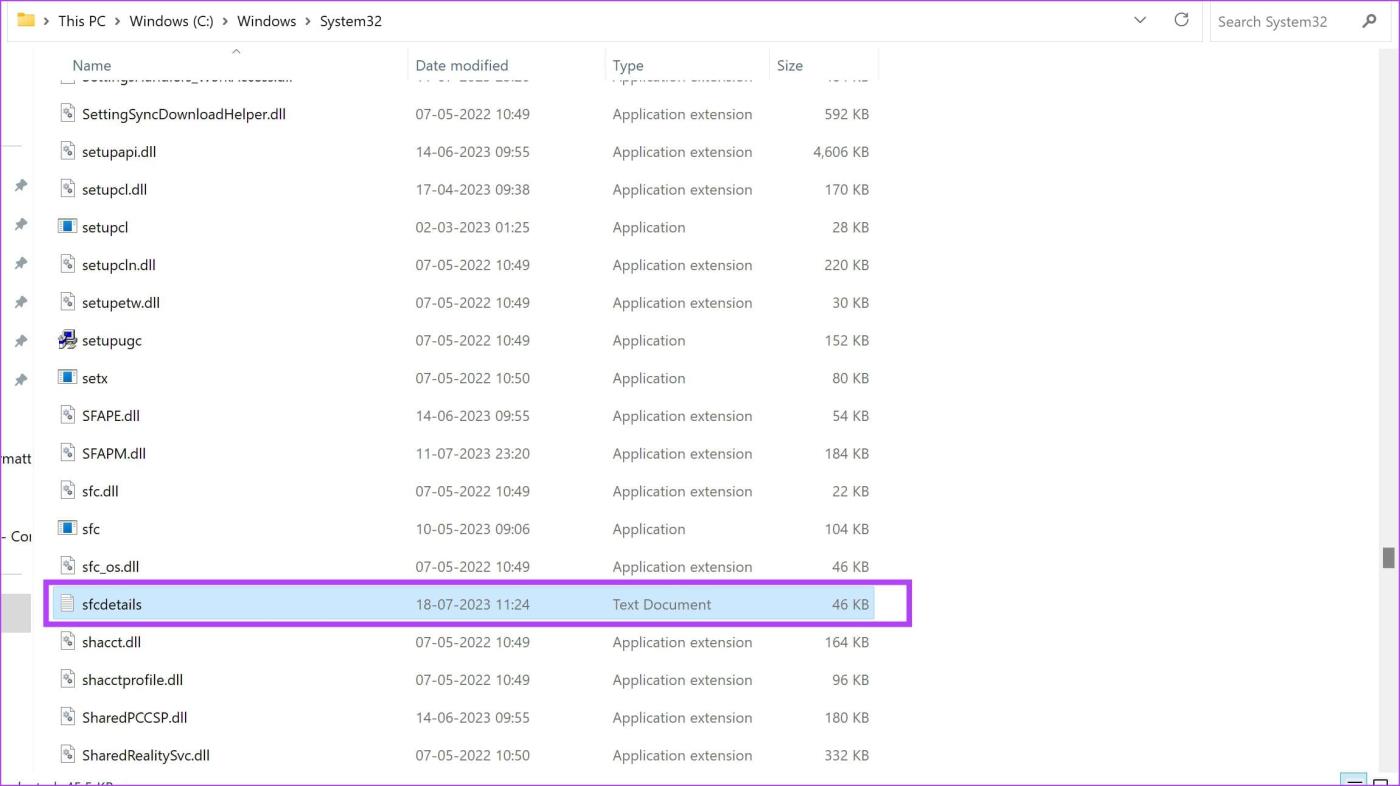
Task: Select the sfc application icon
Action: click(x=67, y=528)
